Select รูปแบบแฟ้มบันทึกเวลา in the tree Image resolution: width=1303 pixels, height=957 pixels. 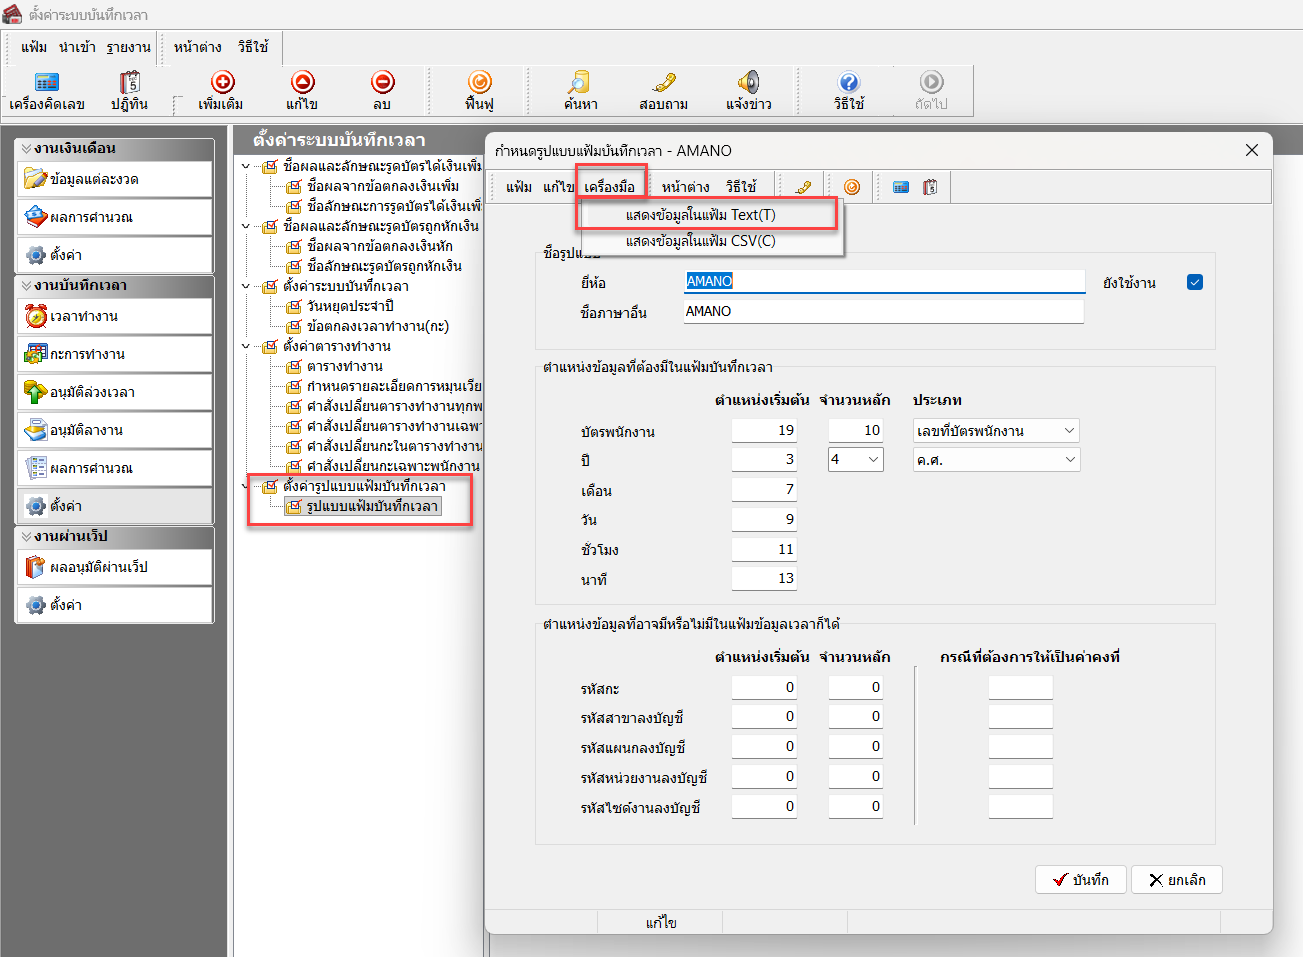point(371,507)
